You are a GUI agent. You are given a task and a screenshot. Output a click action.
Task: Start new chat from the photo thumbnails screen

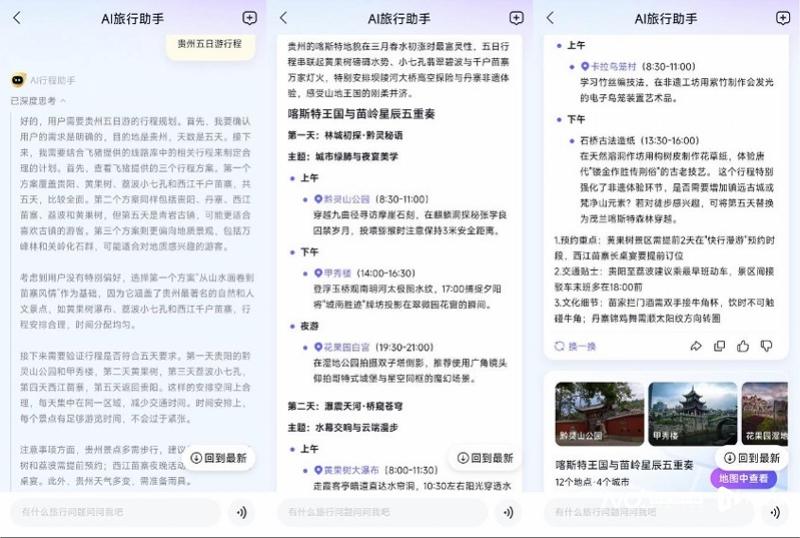point(783,18)
